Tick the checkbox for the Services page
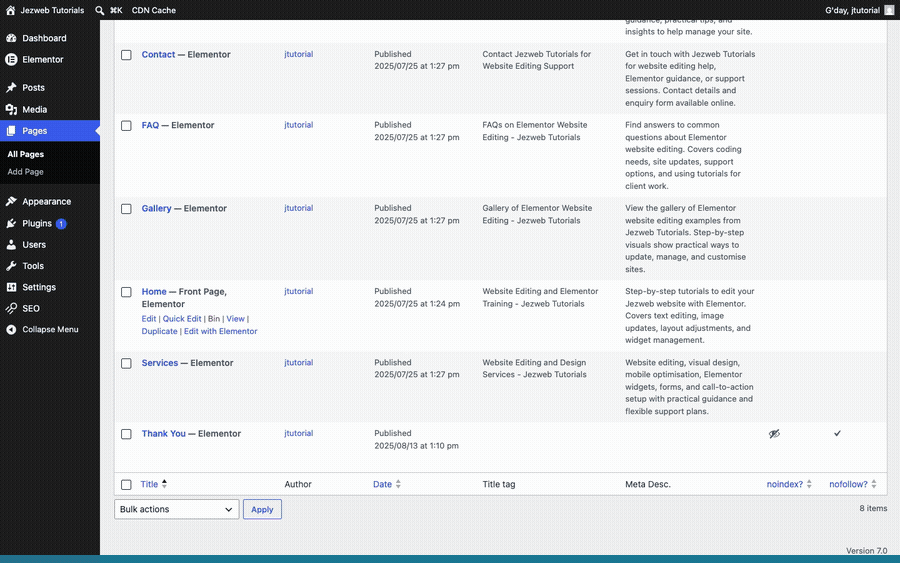 (x=126, y=363)
